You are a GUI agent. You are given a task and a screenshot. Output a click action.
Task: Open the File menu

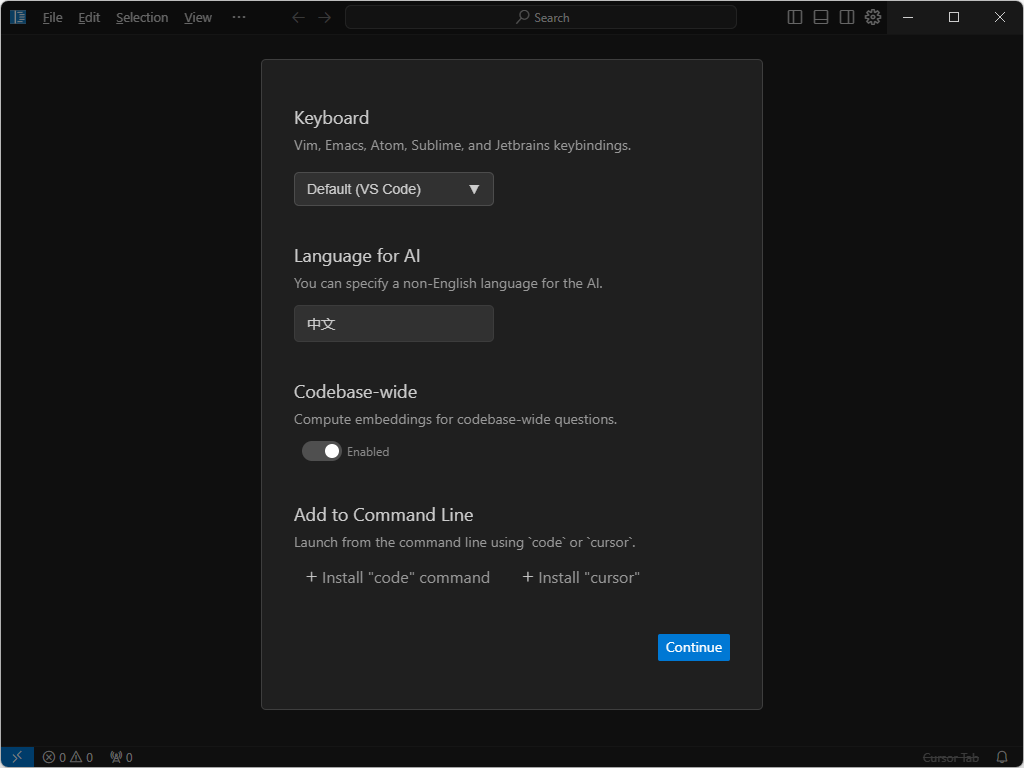[x=53, y=18]
